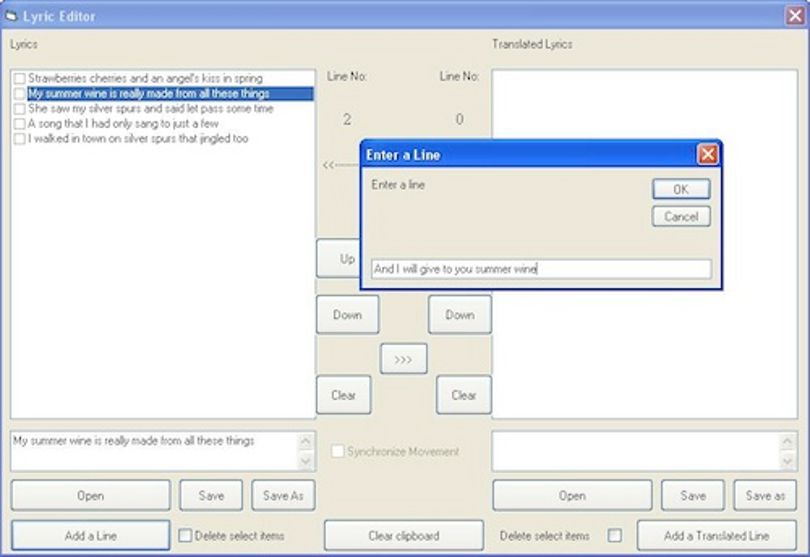810x557 pixels.
Task: Move lyric line Down with left Down button
Action: pos(347,315)
